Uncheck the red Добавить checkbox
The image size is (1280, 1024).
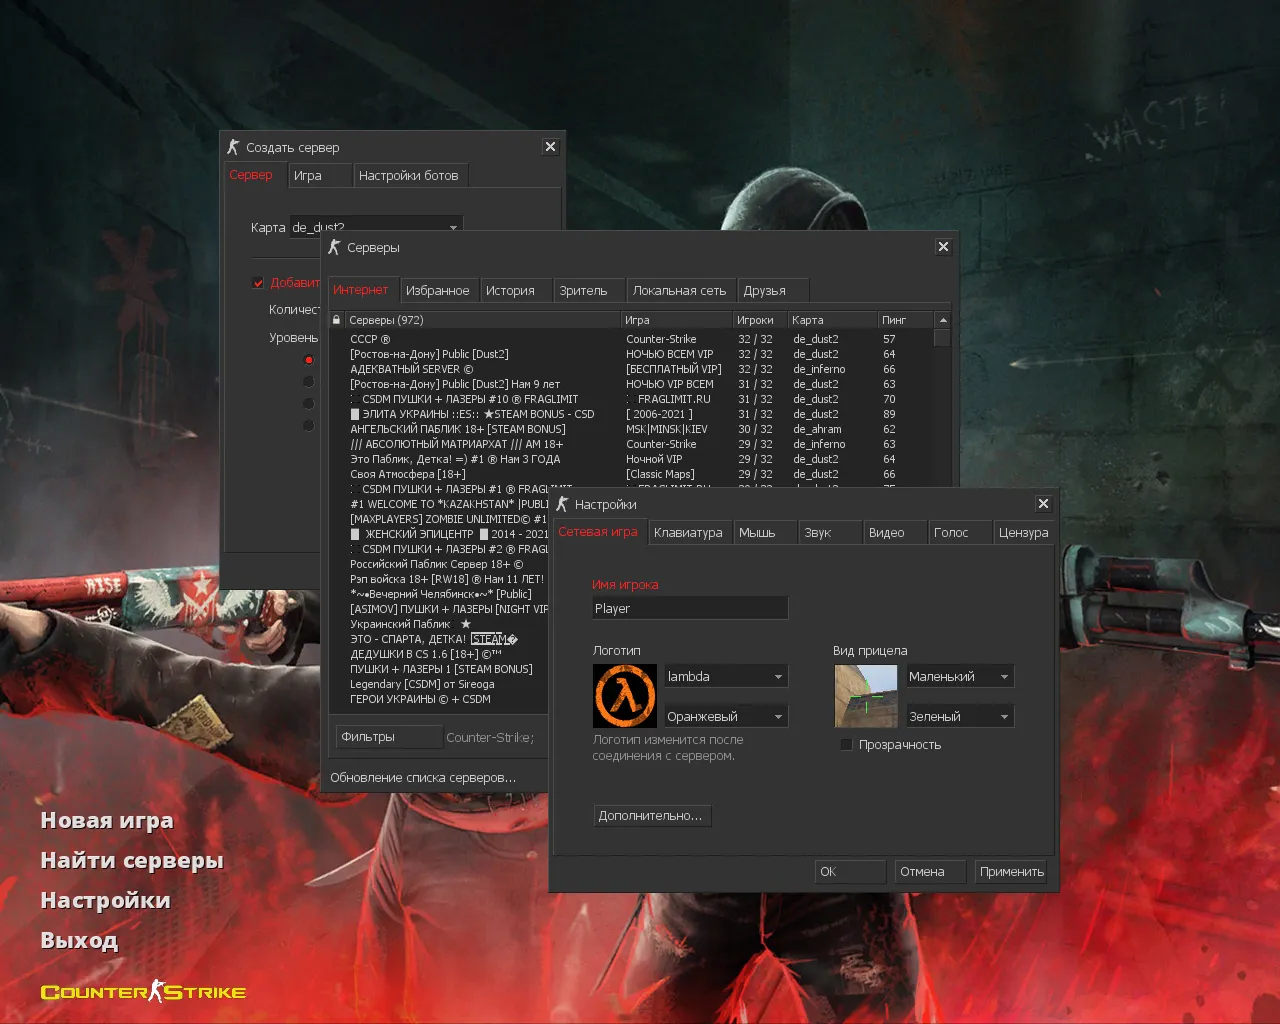point(258,282)
